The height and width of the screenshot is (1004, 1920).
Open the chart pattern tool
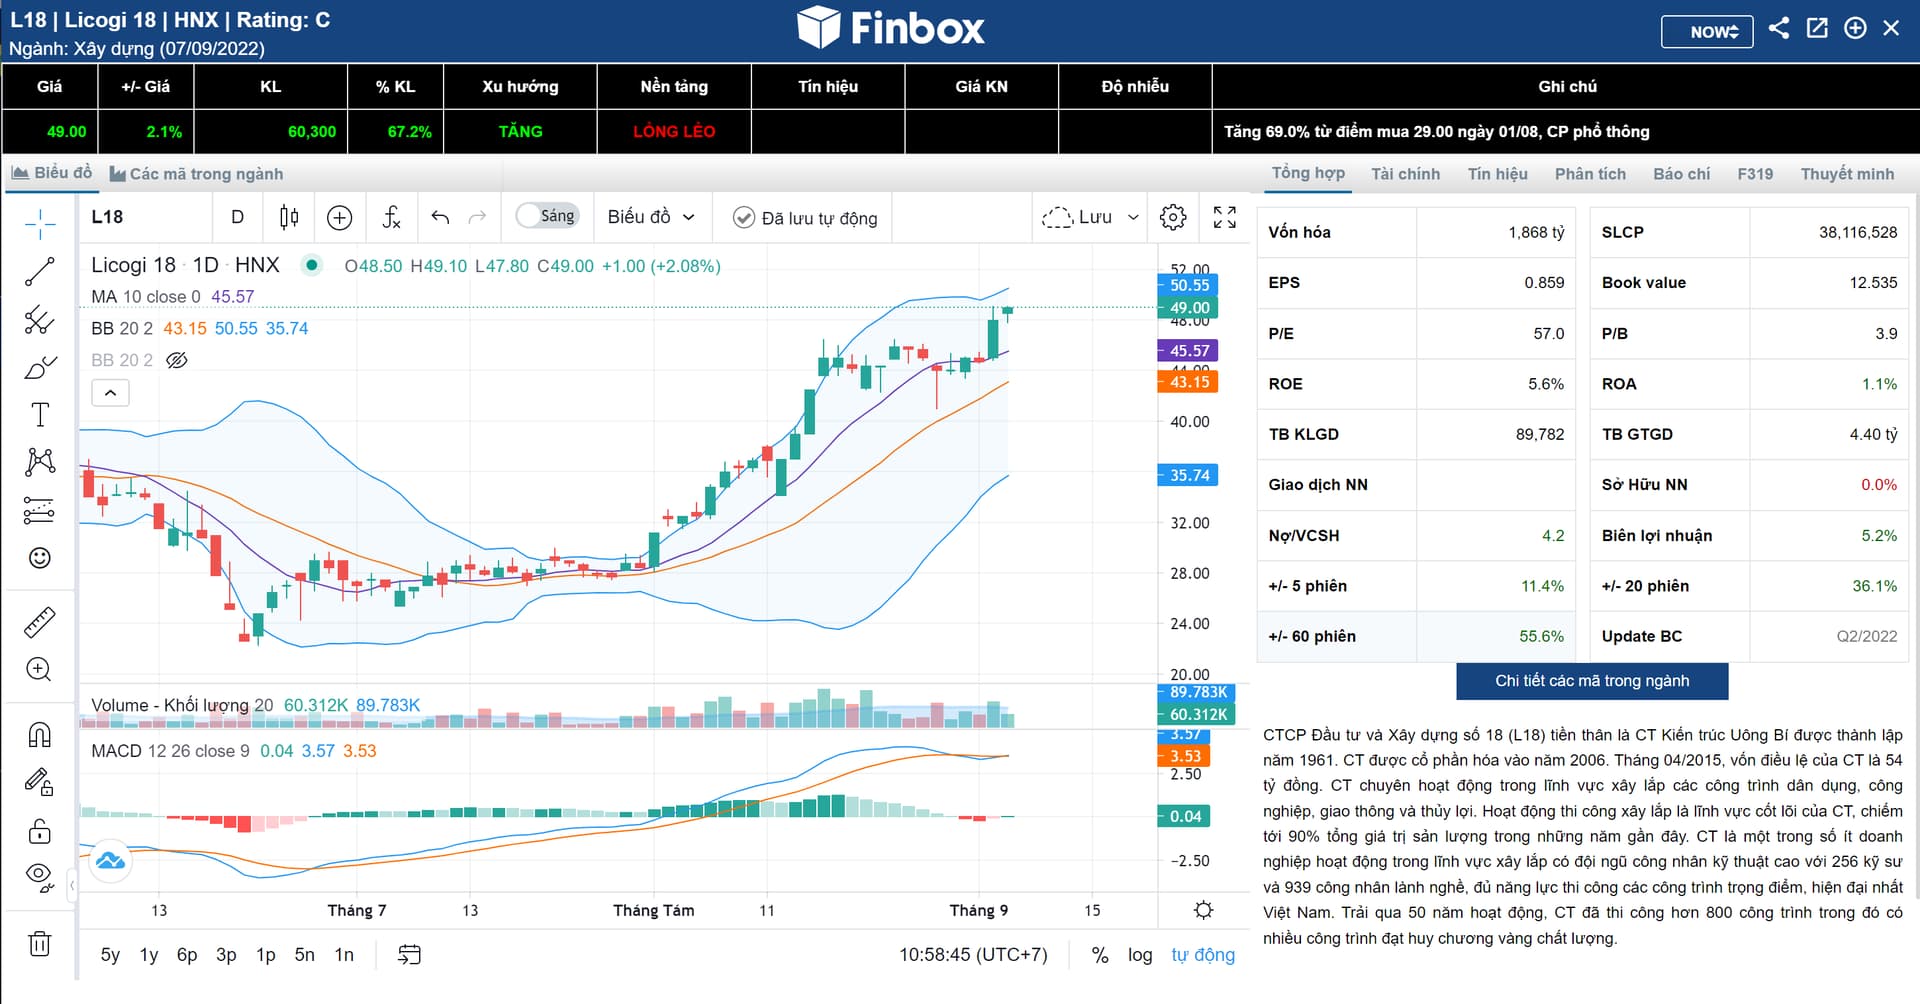40,462
